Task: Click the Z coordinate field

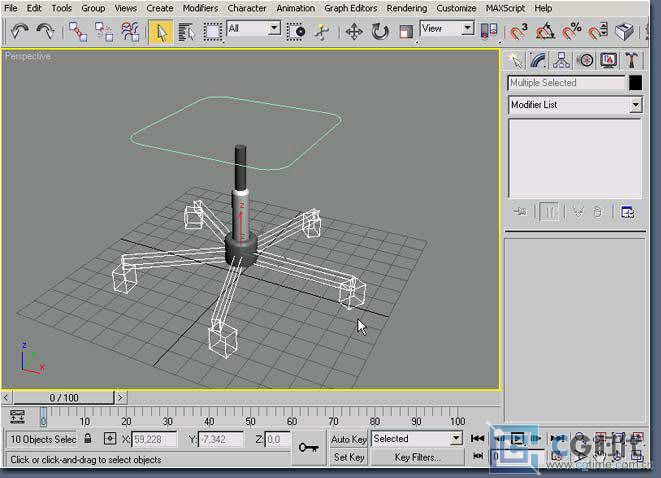Action: (277, 439)
